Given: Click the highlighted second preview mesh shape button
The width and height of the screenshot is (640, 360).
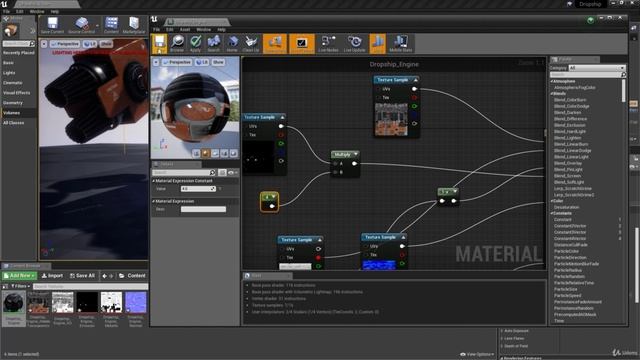Looking at the screenshot, I should tap(206, 153).
